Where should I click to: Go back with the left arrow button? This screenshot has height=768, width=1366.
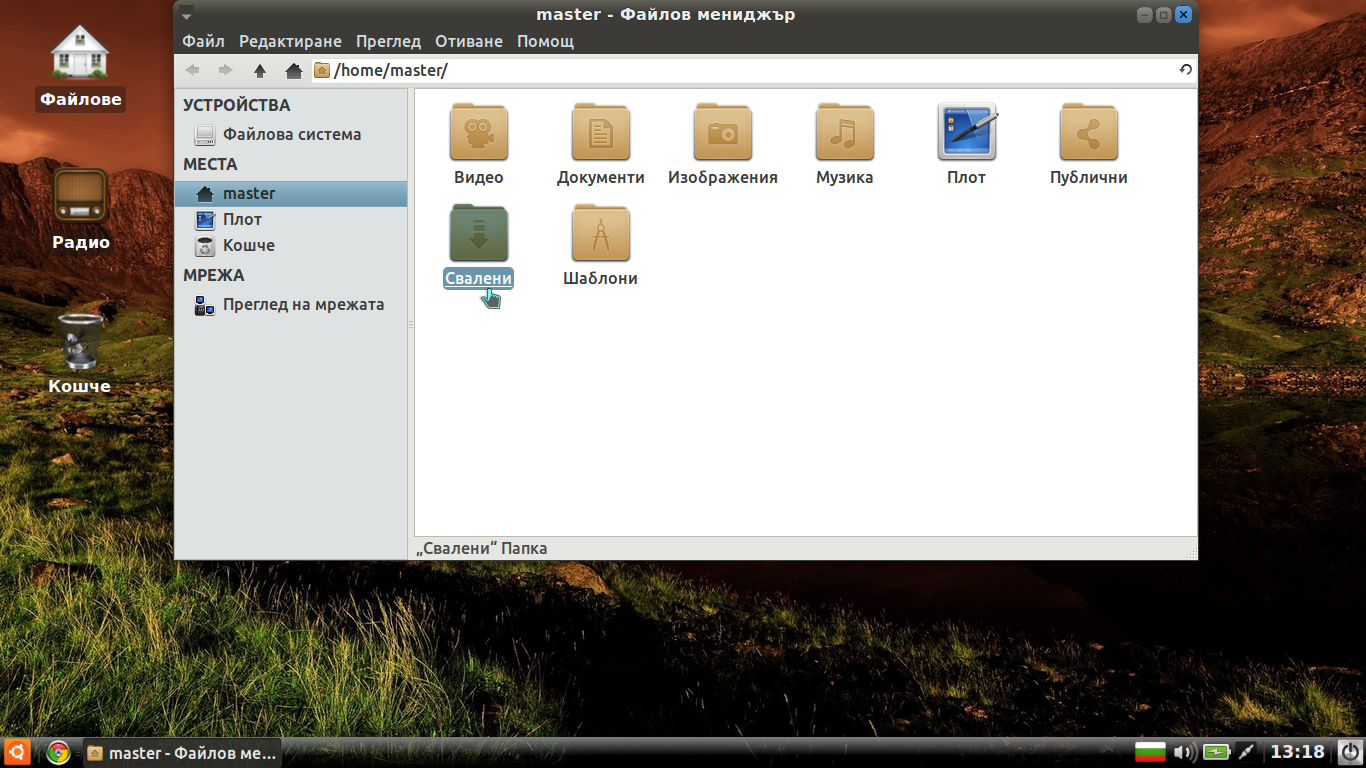click(192, 70)
